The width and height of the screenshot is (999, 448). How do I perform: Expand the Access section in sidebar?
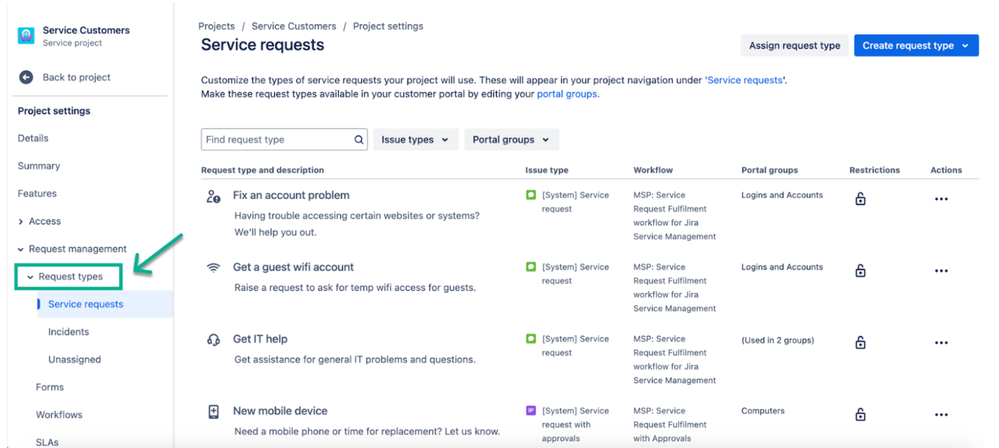point(40,221)
